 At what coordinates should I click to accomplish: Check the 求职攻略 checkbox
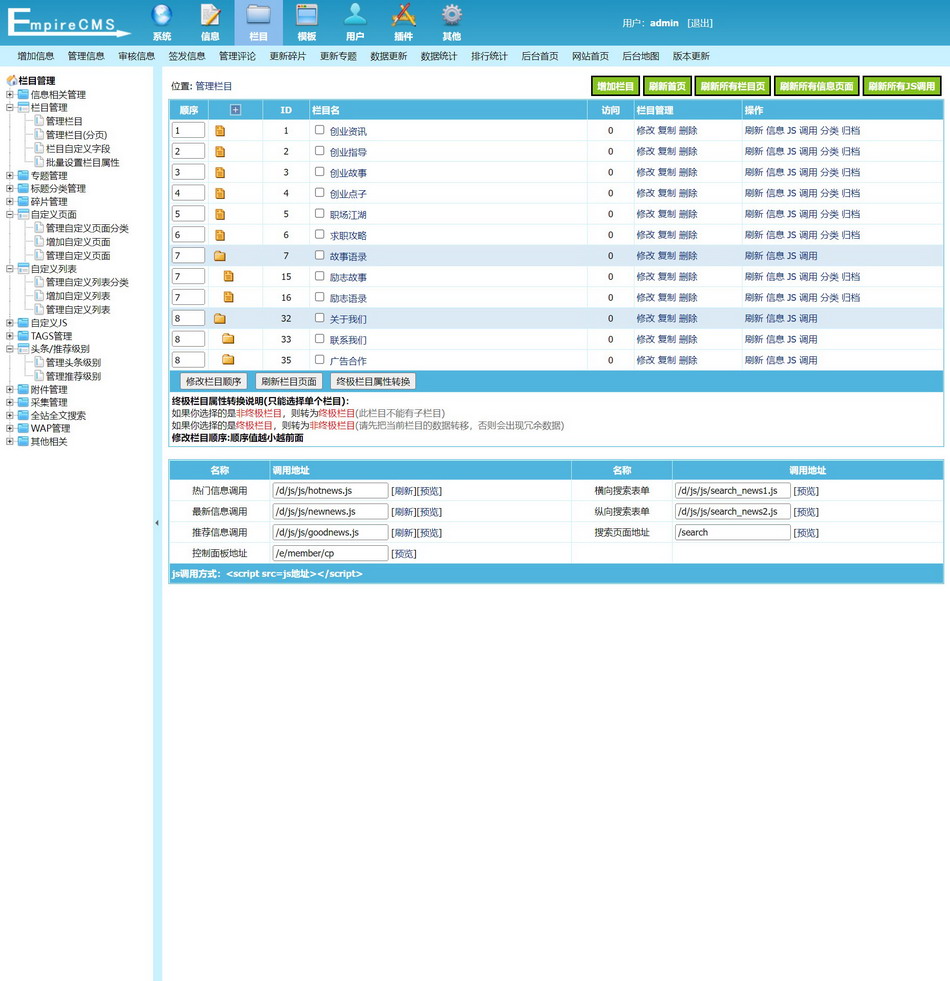coord(319,234)
